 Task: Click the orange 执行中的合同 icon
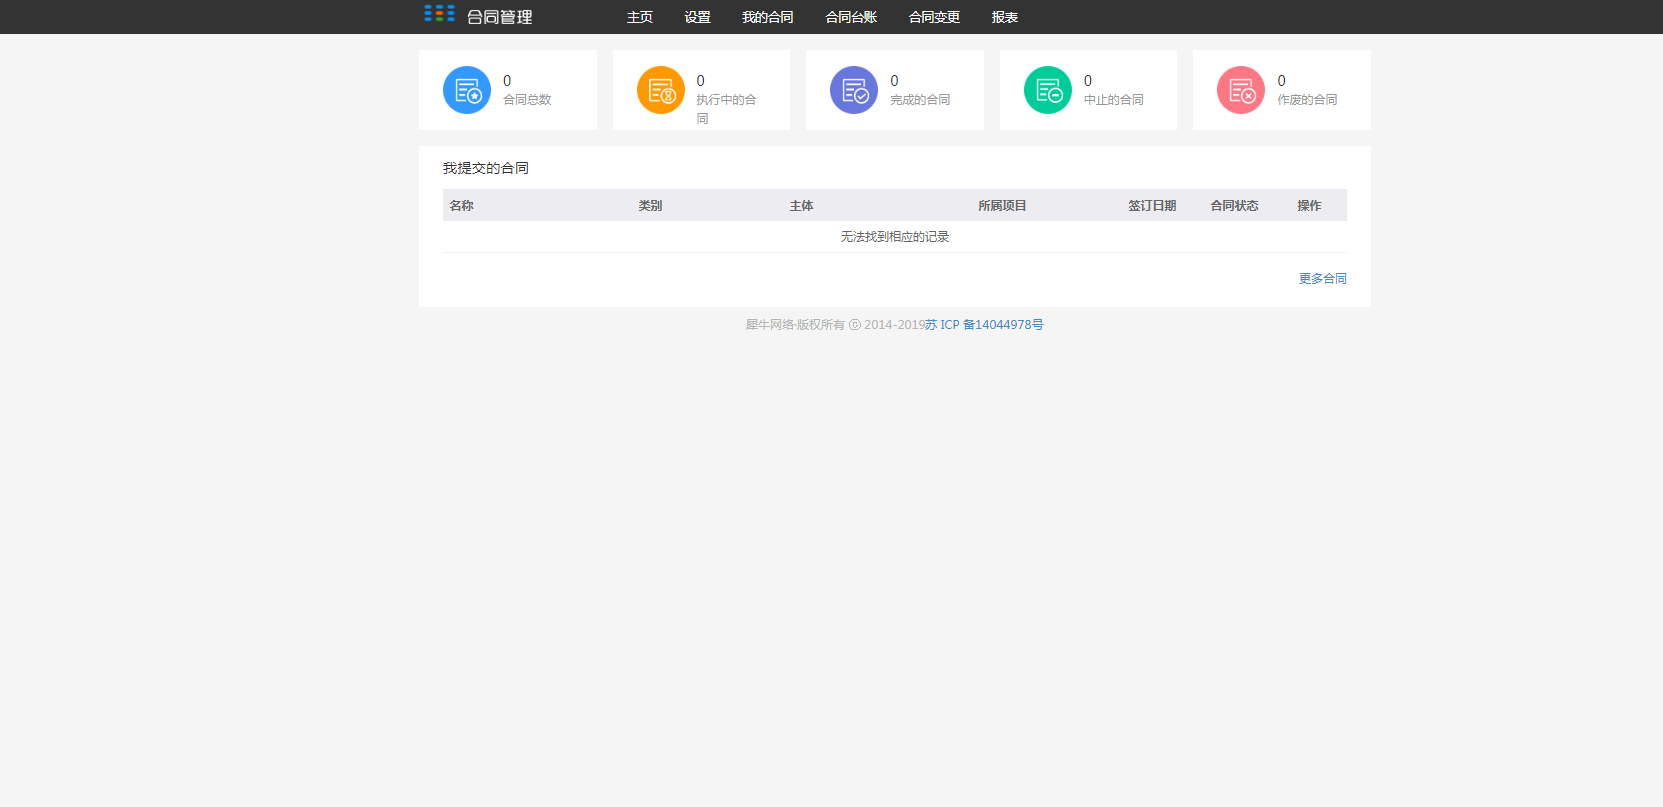click(x=661, y=90)
